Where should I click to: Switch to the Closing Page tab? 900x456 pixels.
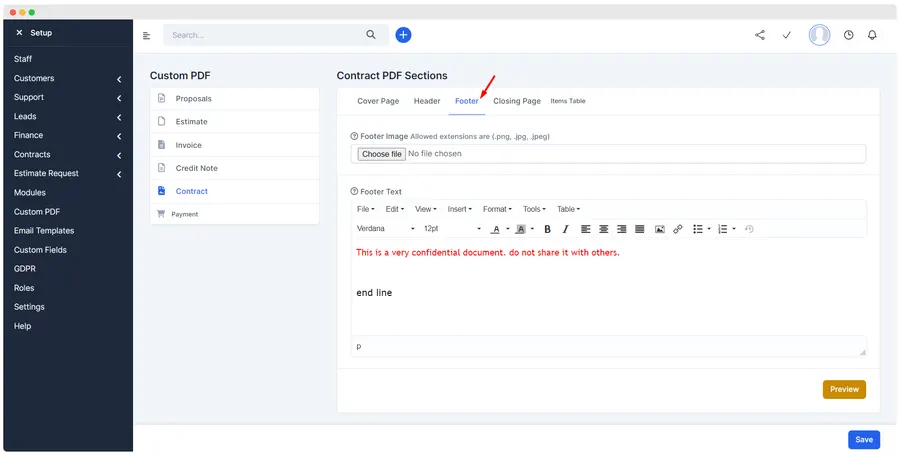(x=517, y=101)
